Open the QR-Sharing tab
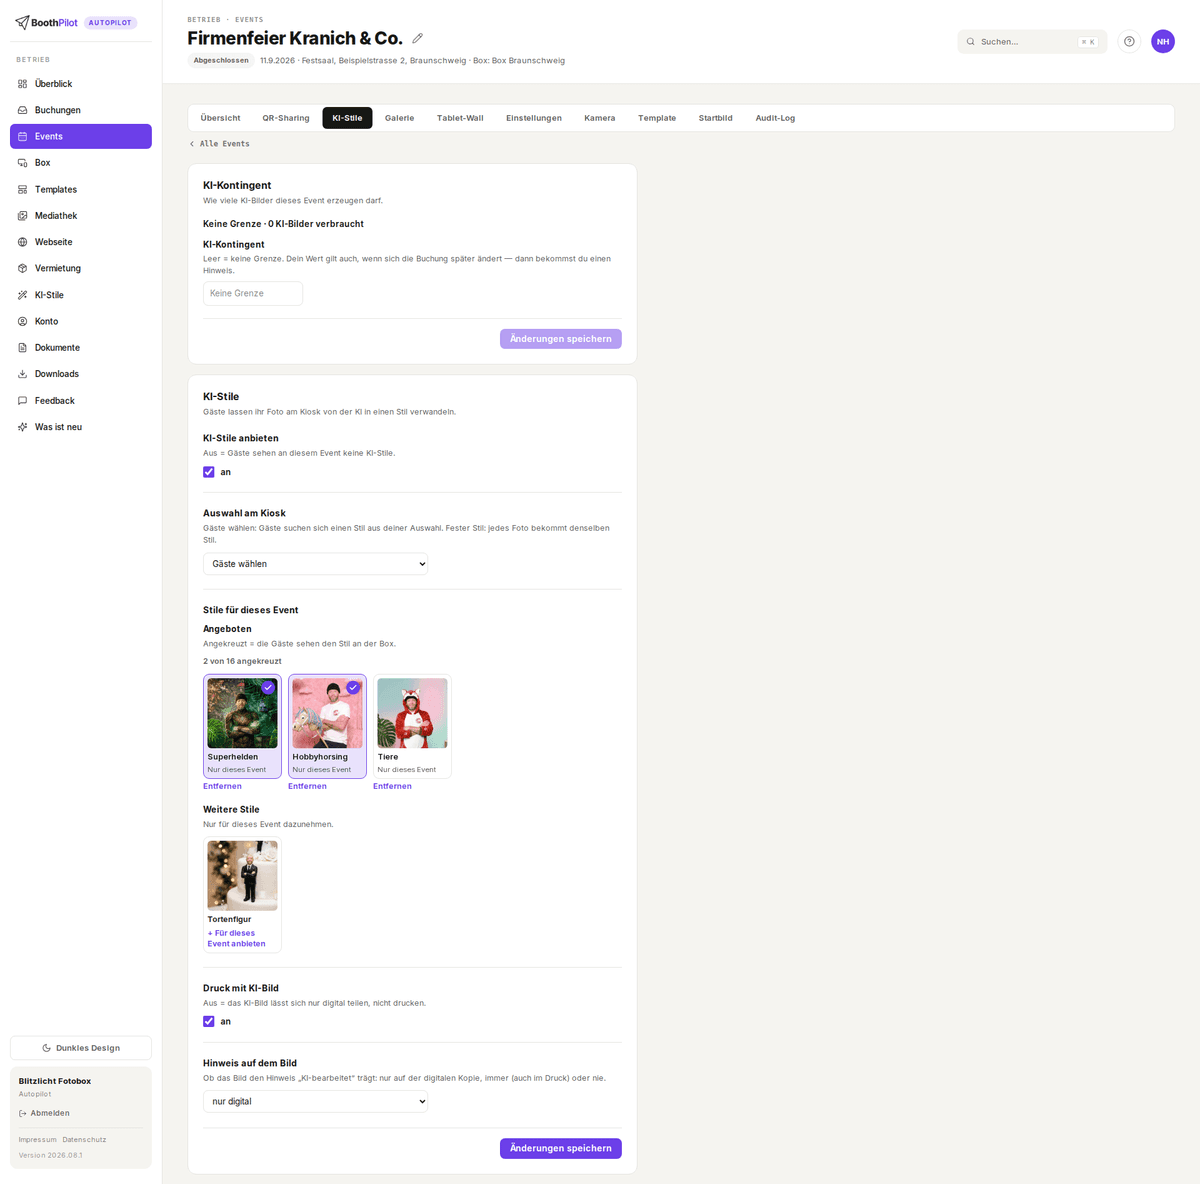This screenshot has width=1200, height=1184. pyautogui.click(x=286, y=118)
